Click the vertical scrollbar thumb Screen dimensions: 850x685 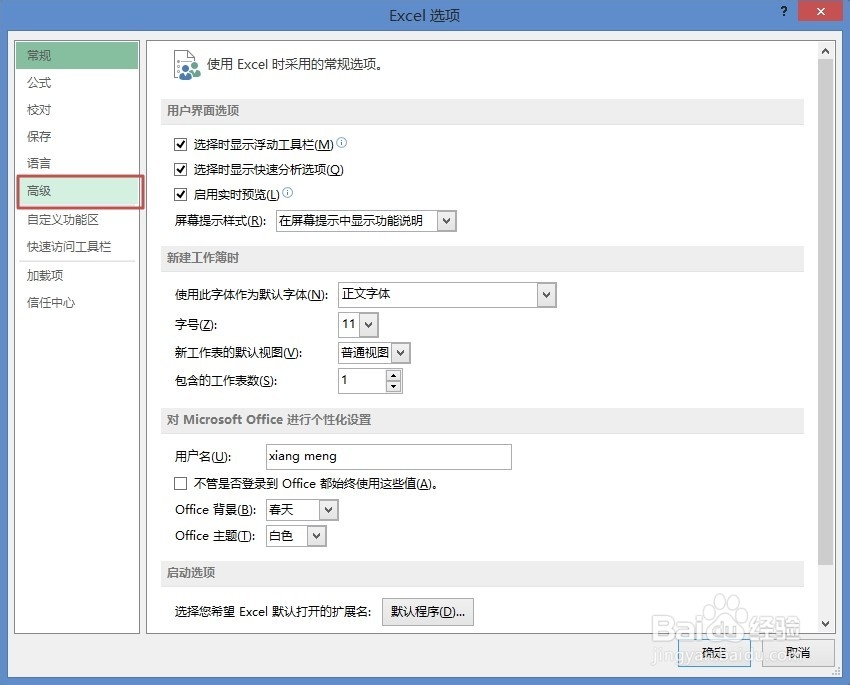825,312
